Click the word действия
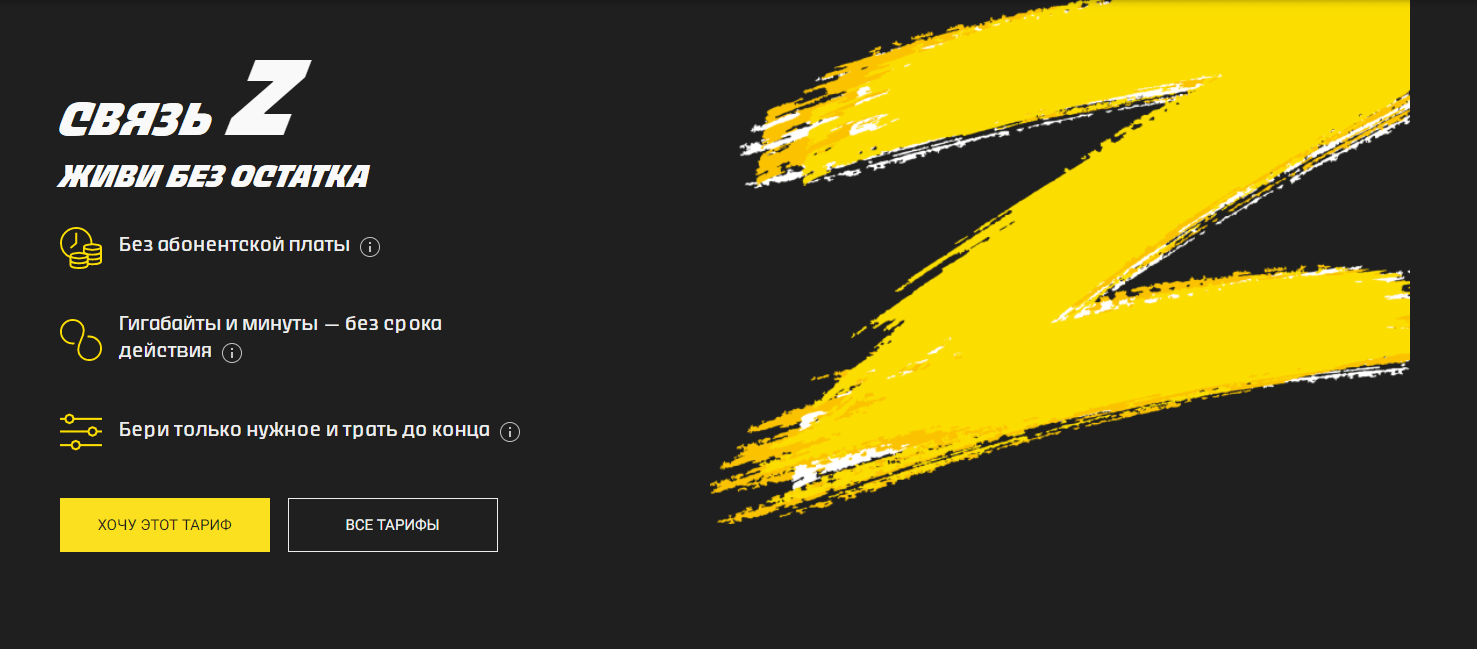 (x=165, y=351)
